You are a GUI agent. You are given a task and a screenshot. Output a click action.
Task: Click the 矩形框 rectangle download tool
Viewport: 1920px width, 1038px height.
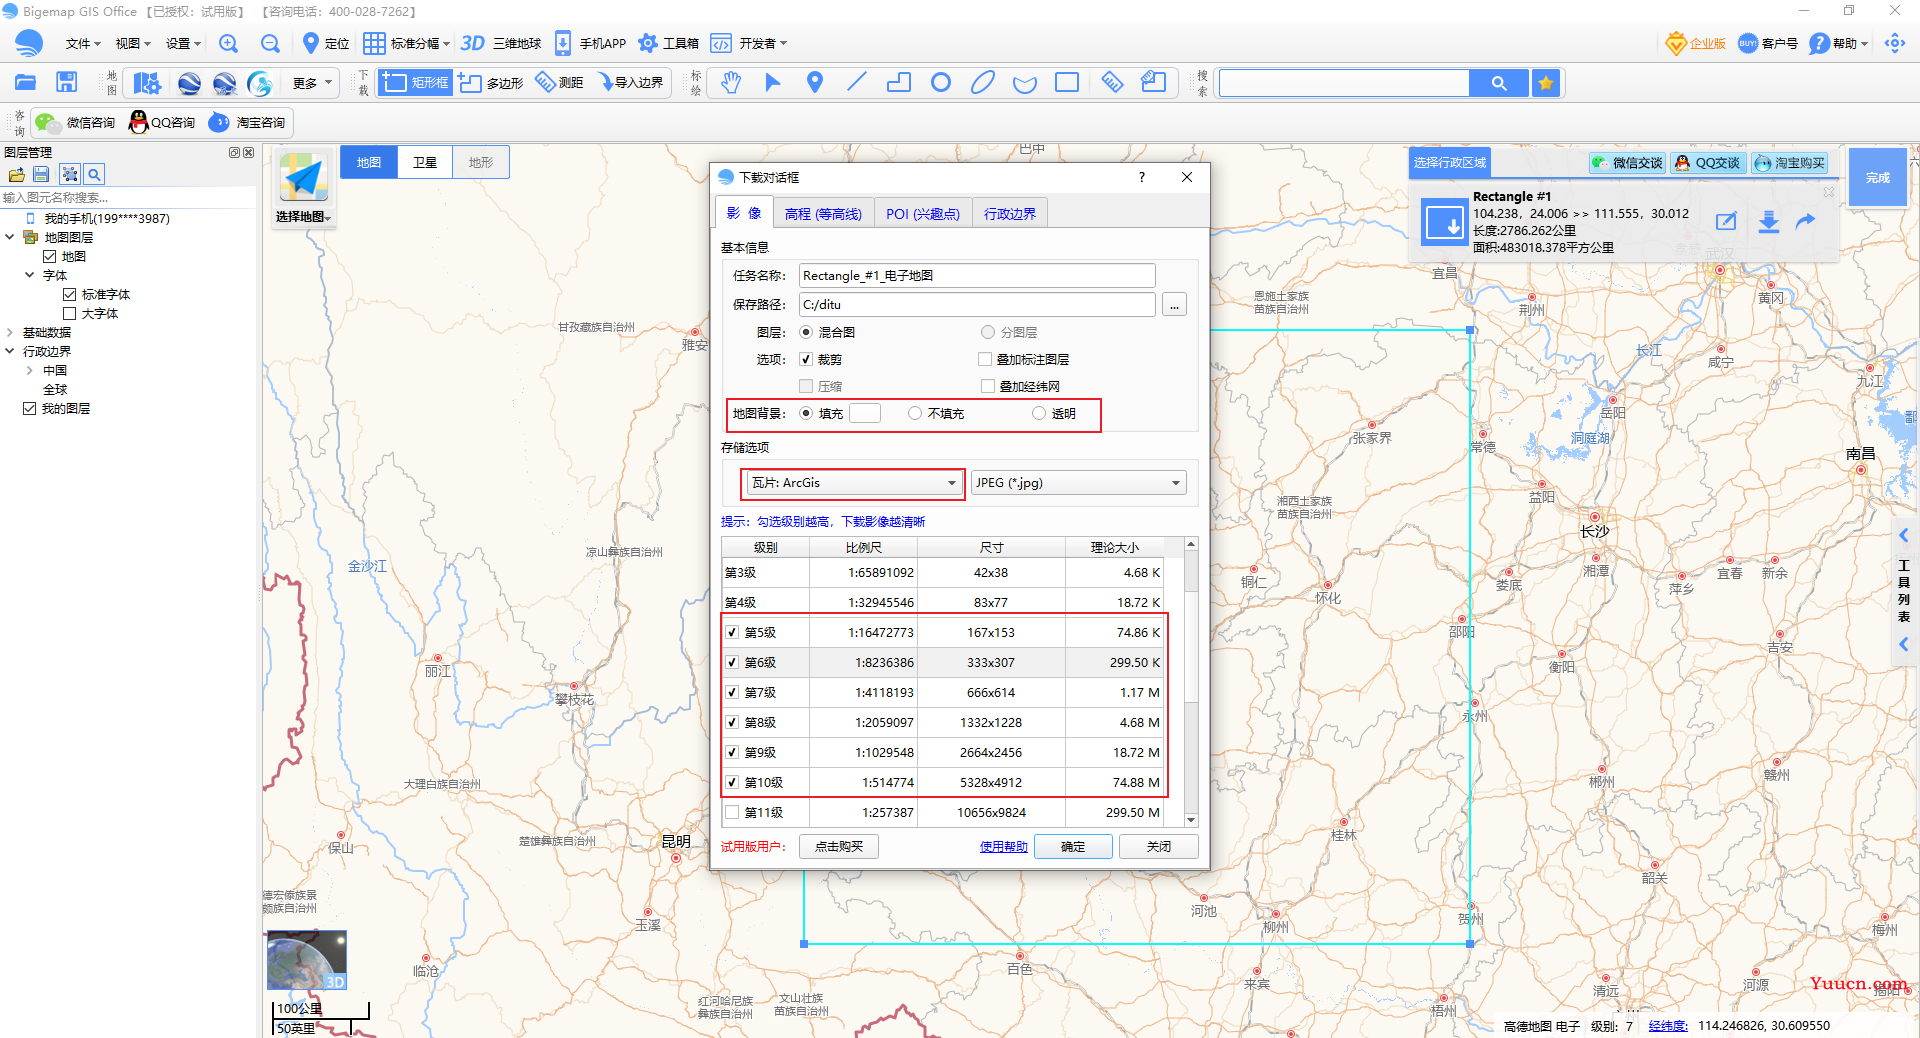coord(415,83)
